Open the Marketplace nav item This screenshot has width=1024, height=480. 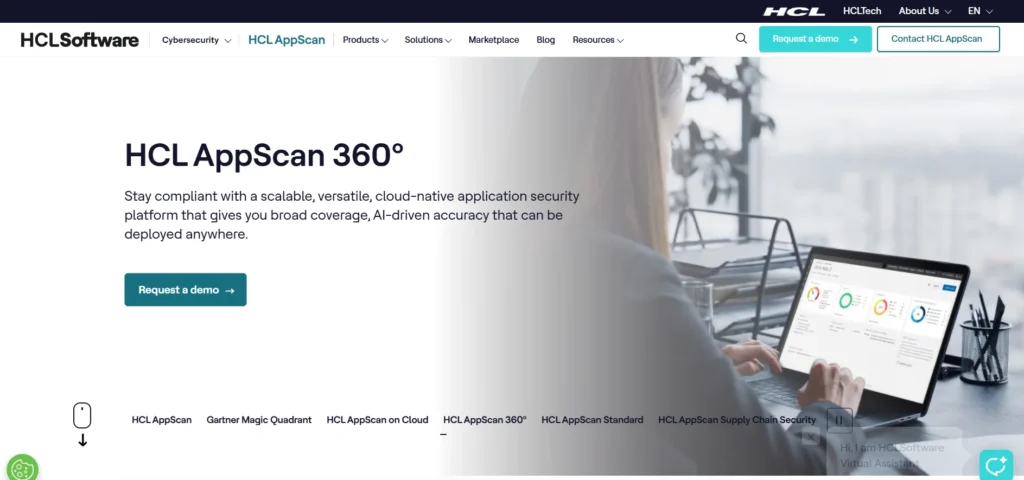click(x=494, y=40)
